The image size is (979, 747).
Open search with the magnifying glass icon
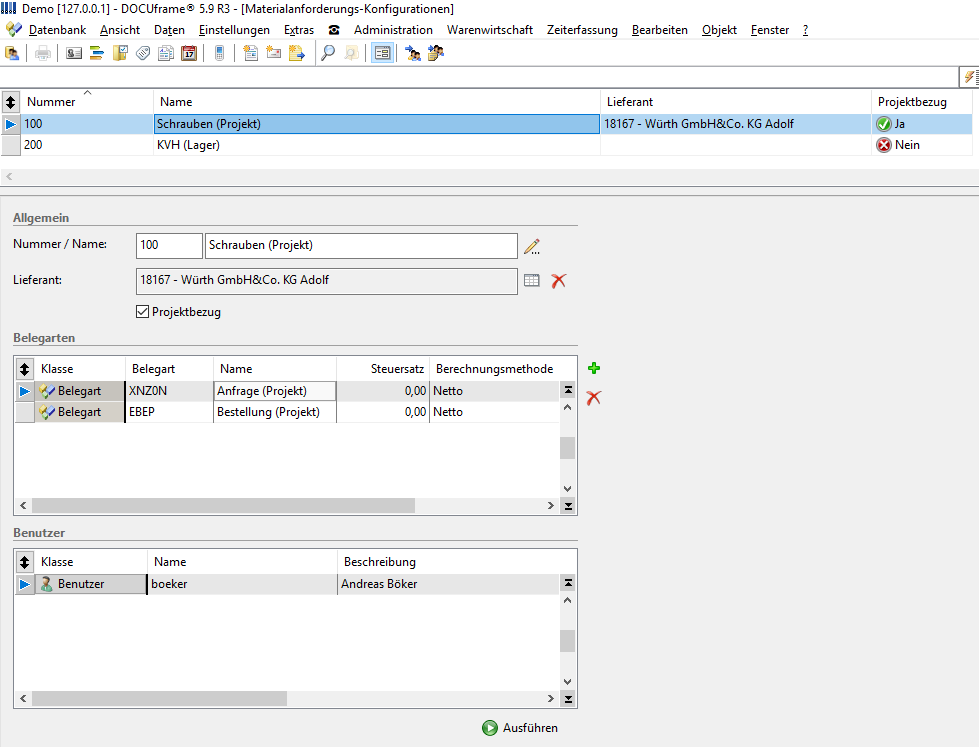(328, 54)
